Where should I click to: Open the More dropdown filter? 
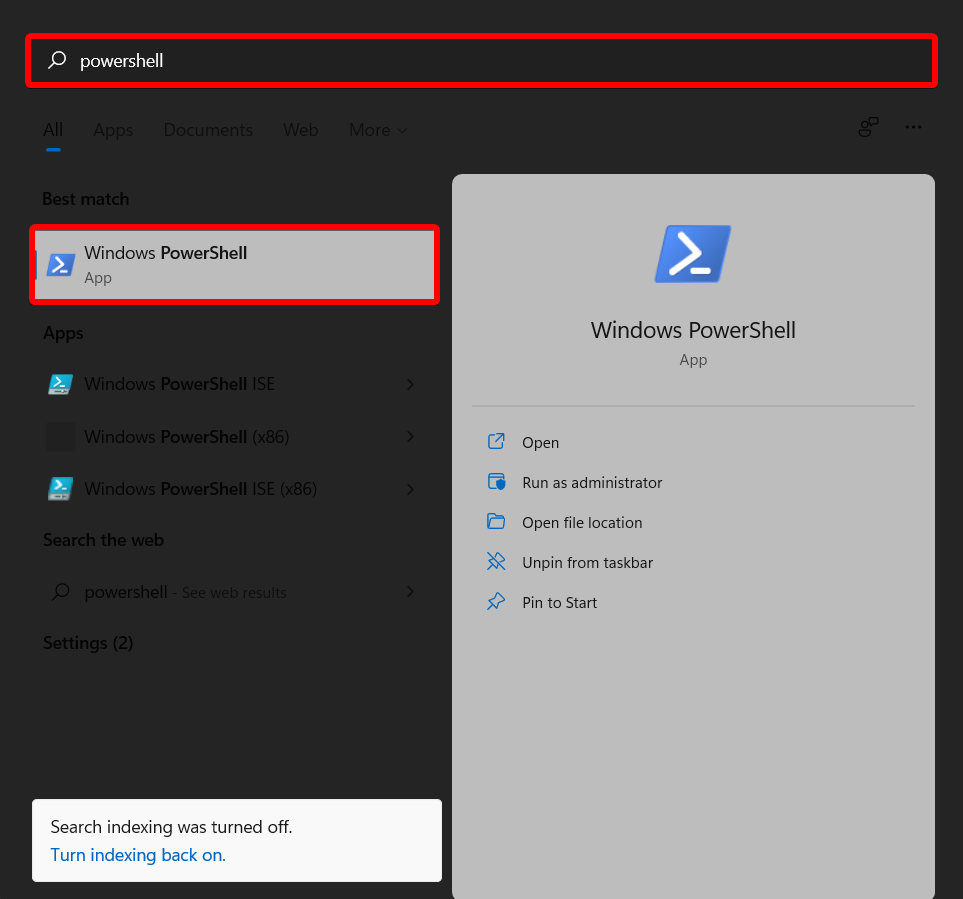[378, 130]
